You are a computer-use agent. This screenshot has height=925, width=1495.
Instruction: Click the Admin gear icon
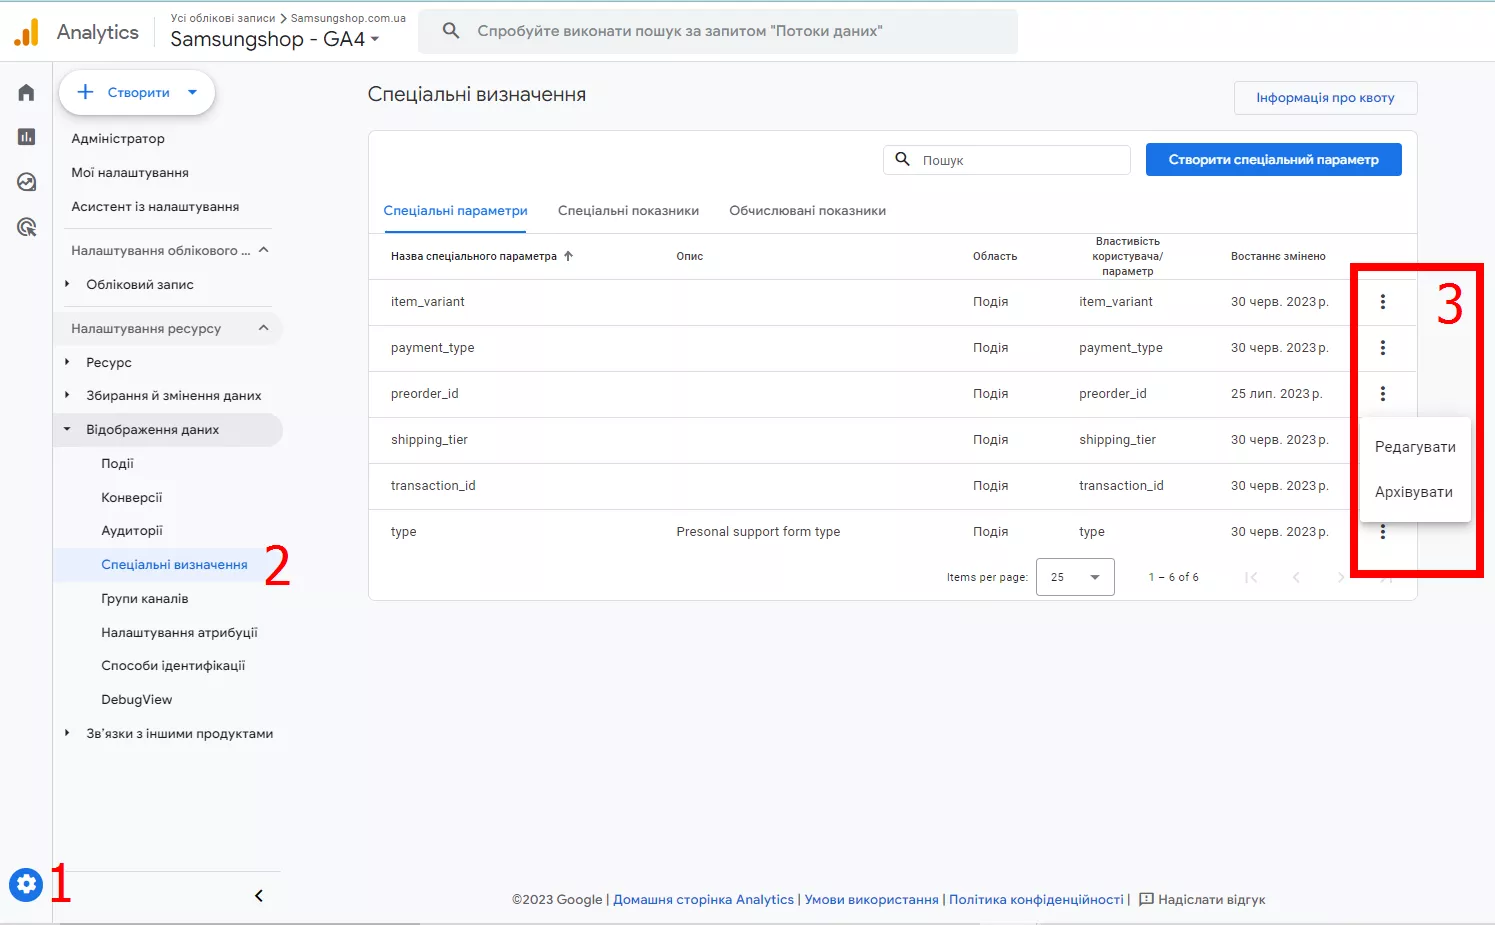26,884
